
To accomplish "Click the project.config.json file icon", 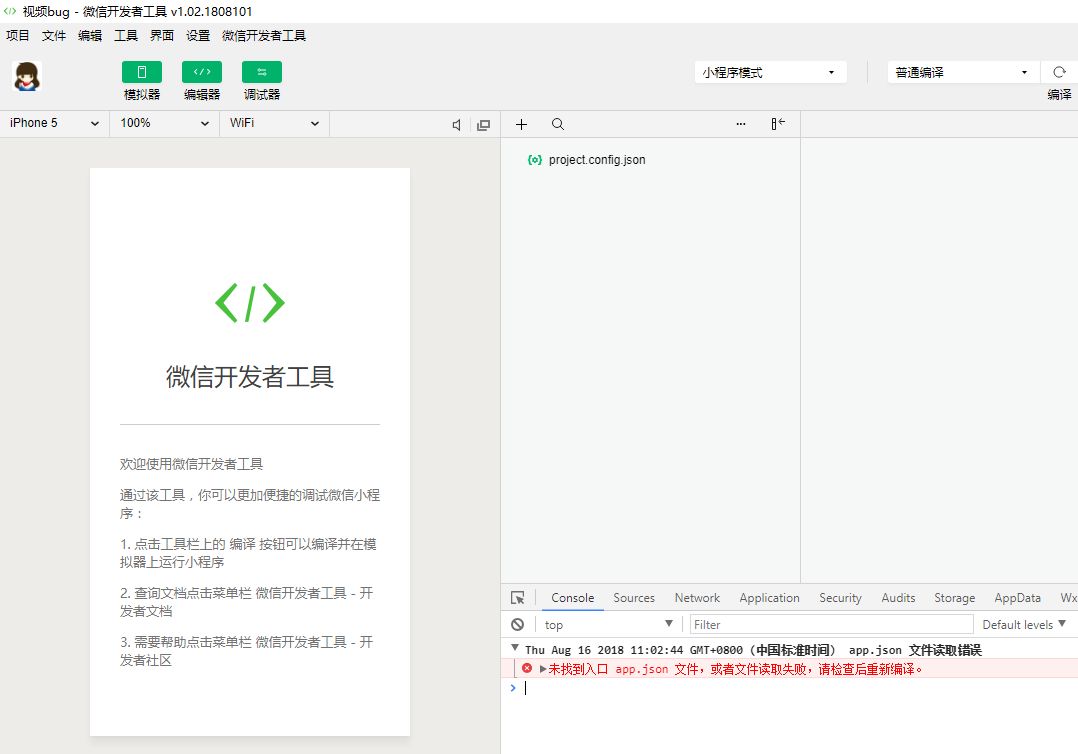I will tap(534, 159).
